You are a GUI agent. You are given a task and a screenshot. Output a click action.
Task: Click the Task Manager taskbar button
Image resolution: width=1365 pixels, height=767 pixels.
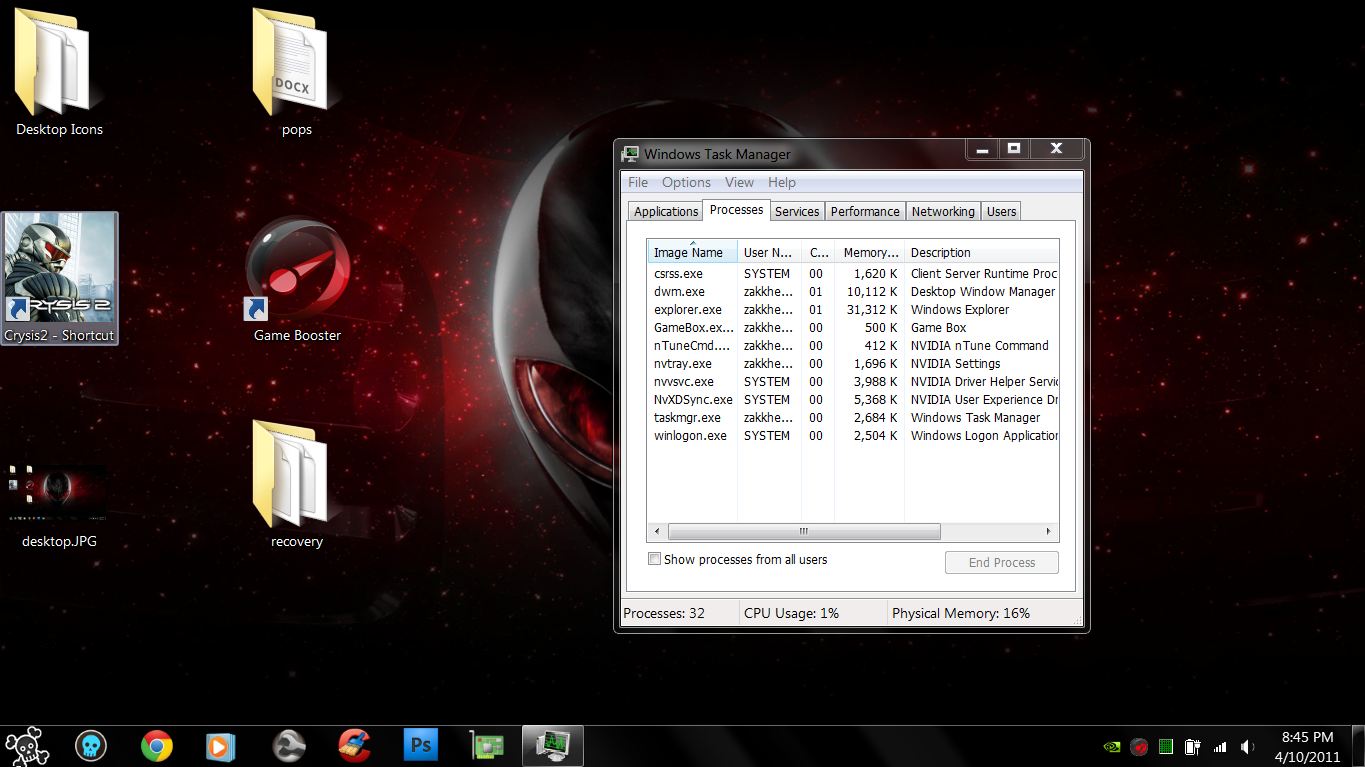point(553,746)
